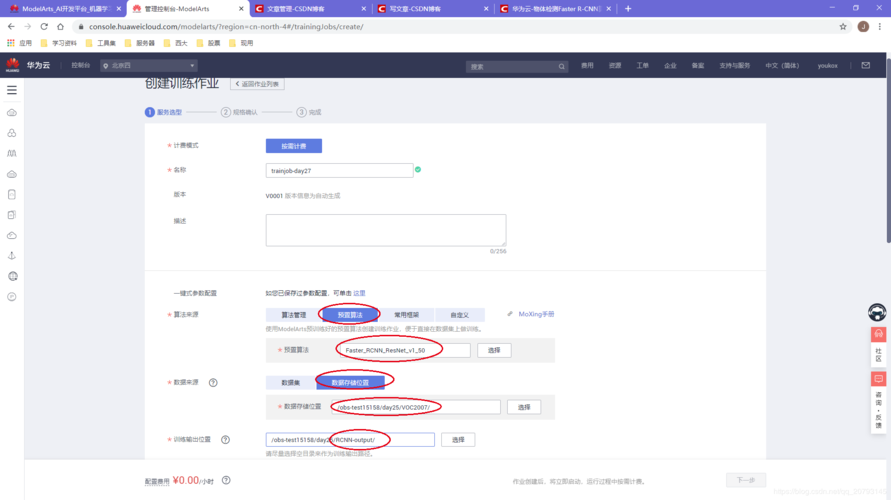
Task: Click the 描述 description text area
Action: point(386,230)
